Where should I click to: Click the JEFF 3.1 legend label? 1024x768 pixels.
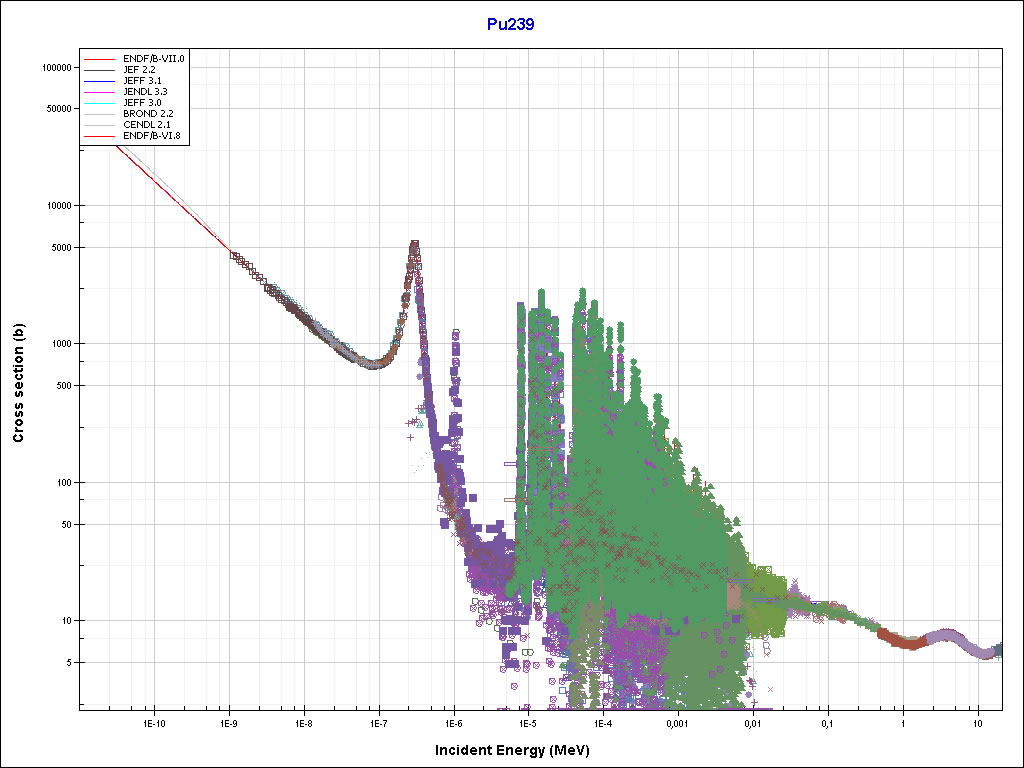142,81
